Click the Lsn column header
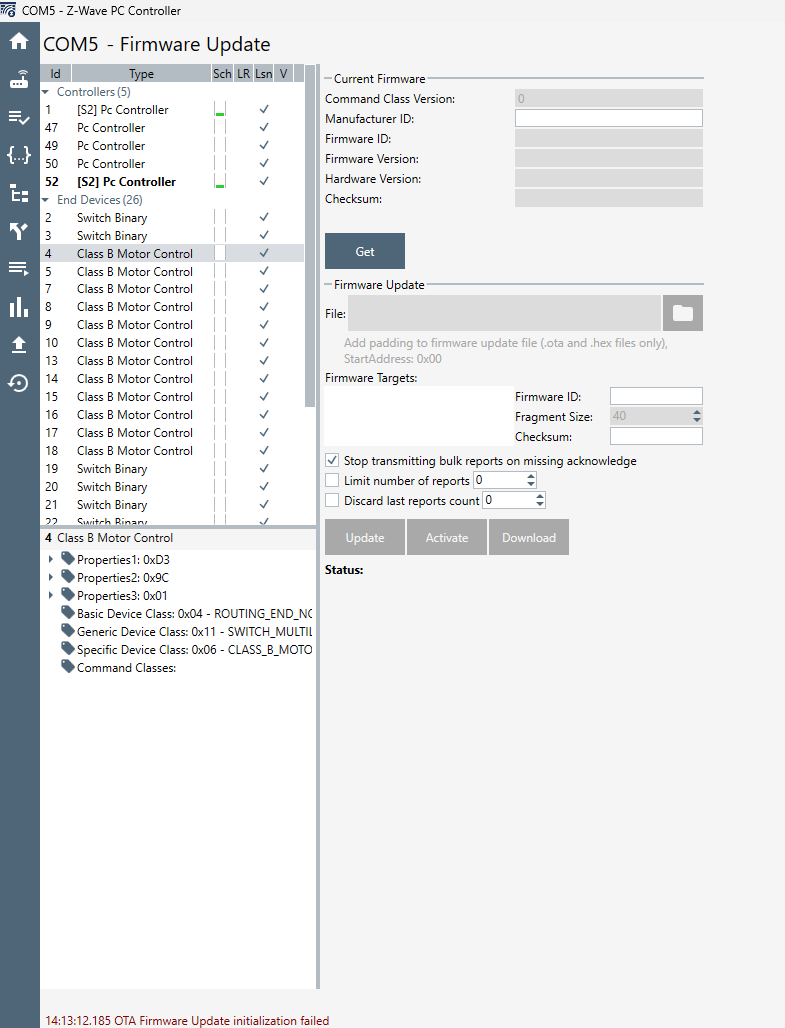This screenshot has width=785, height=1028. (x=264, y=73)
